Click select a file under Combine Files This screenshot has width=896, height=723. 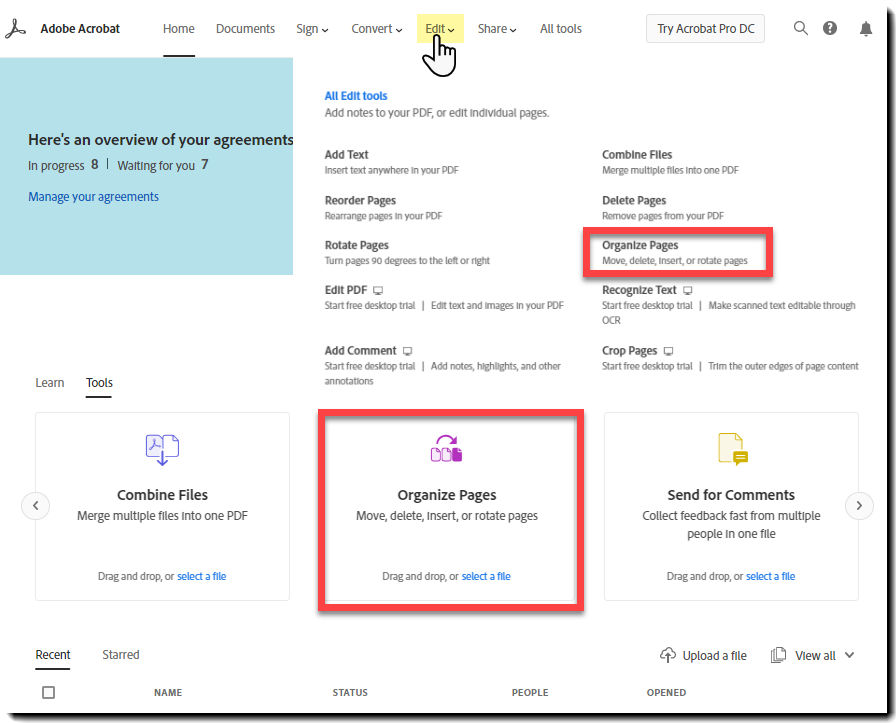click(x=202, y=576)
